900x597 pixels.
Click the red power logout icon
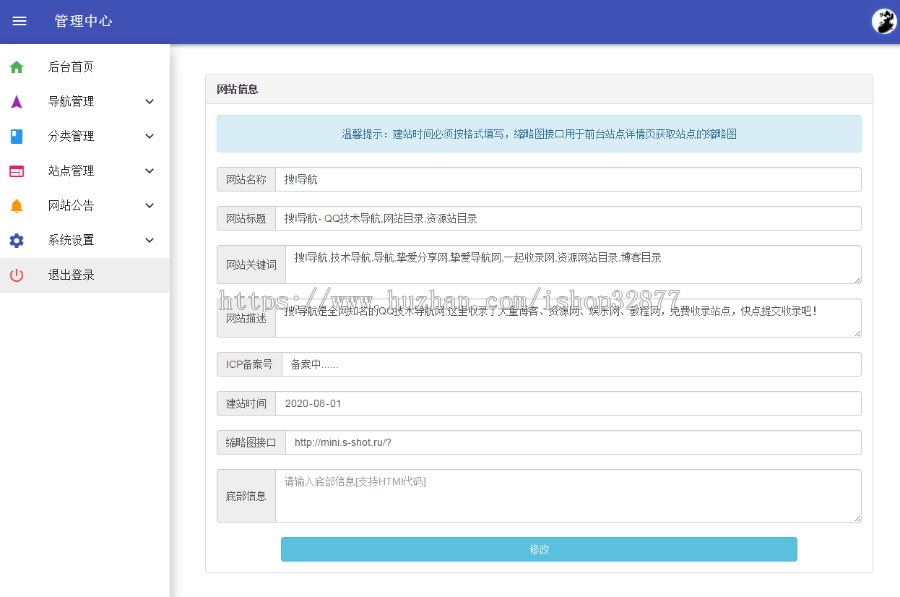click(17, 275)
